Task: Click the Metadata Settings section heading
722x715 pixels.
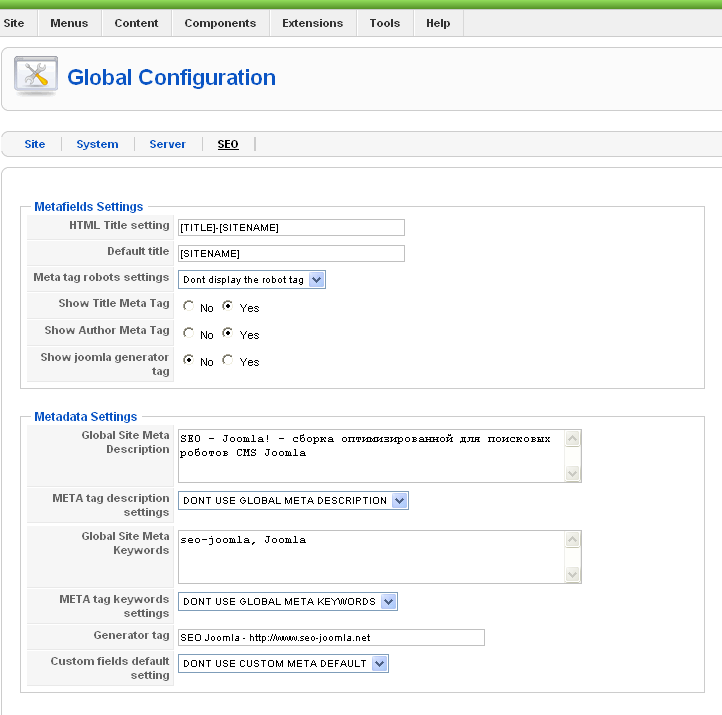Action: point(86,417)
